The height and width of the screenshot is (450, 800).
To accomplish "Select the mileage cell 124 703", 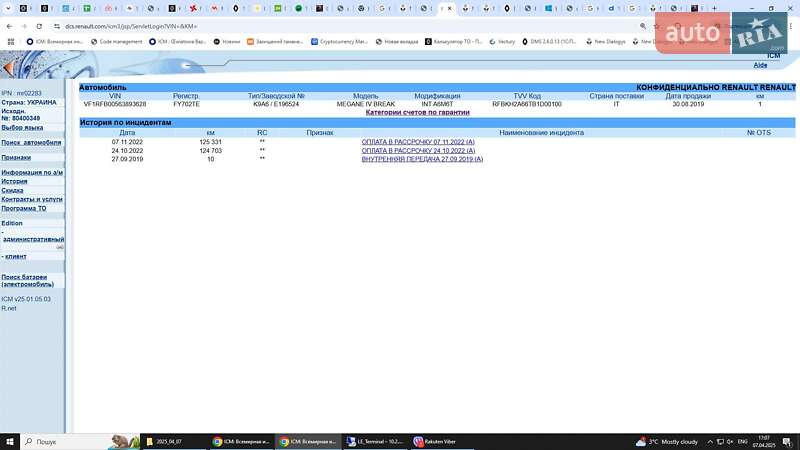I will [x=210, y=151].
